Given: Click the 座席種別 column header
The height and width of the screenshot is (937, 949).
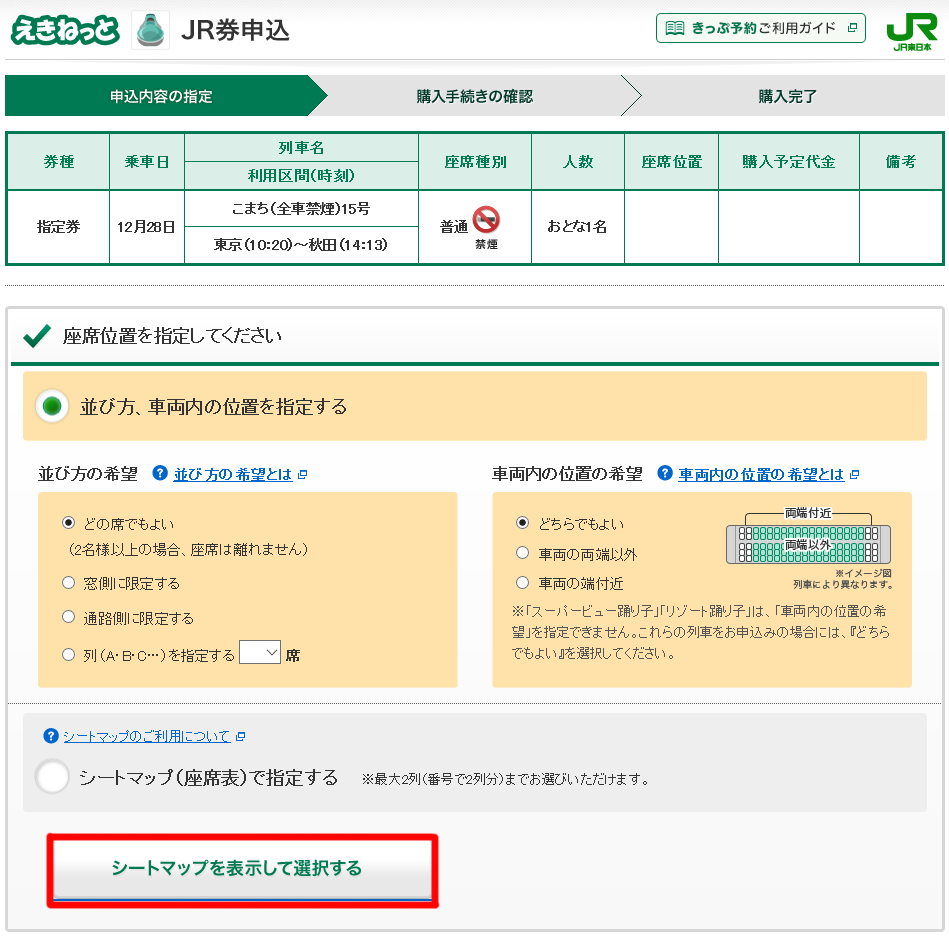Looking at the screenshot, I should (475, 162).
